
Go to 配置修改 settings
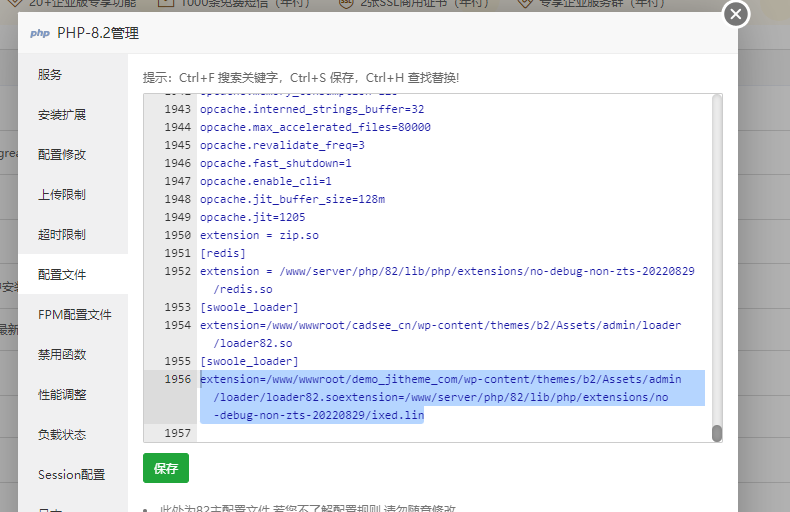pyautogui.click(x=62, y=155)
